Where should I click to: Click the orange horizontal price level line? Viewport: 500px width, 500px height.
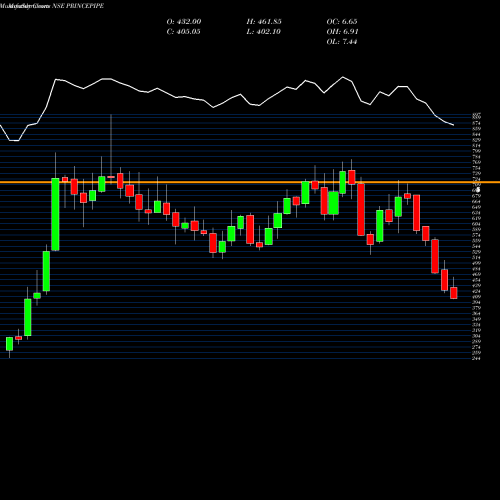(x=250, y=182)
